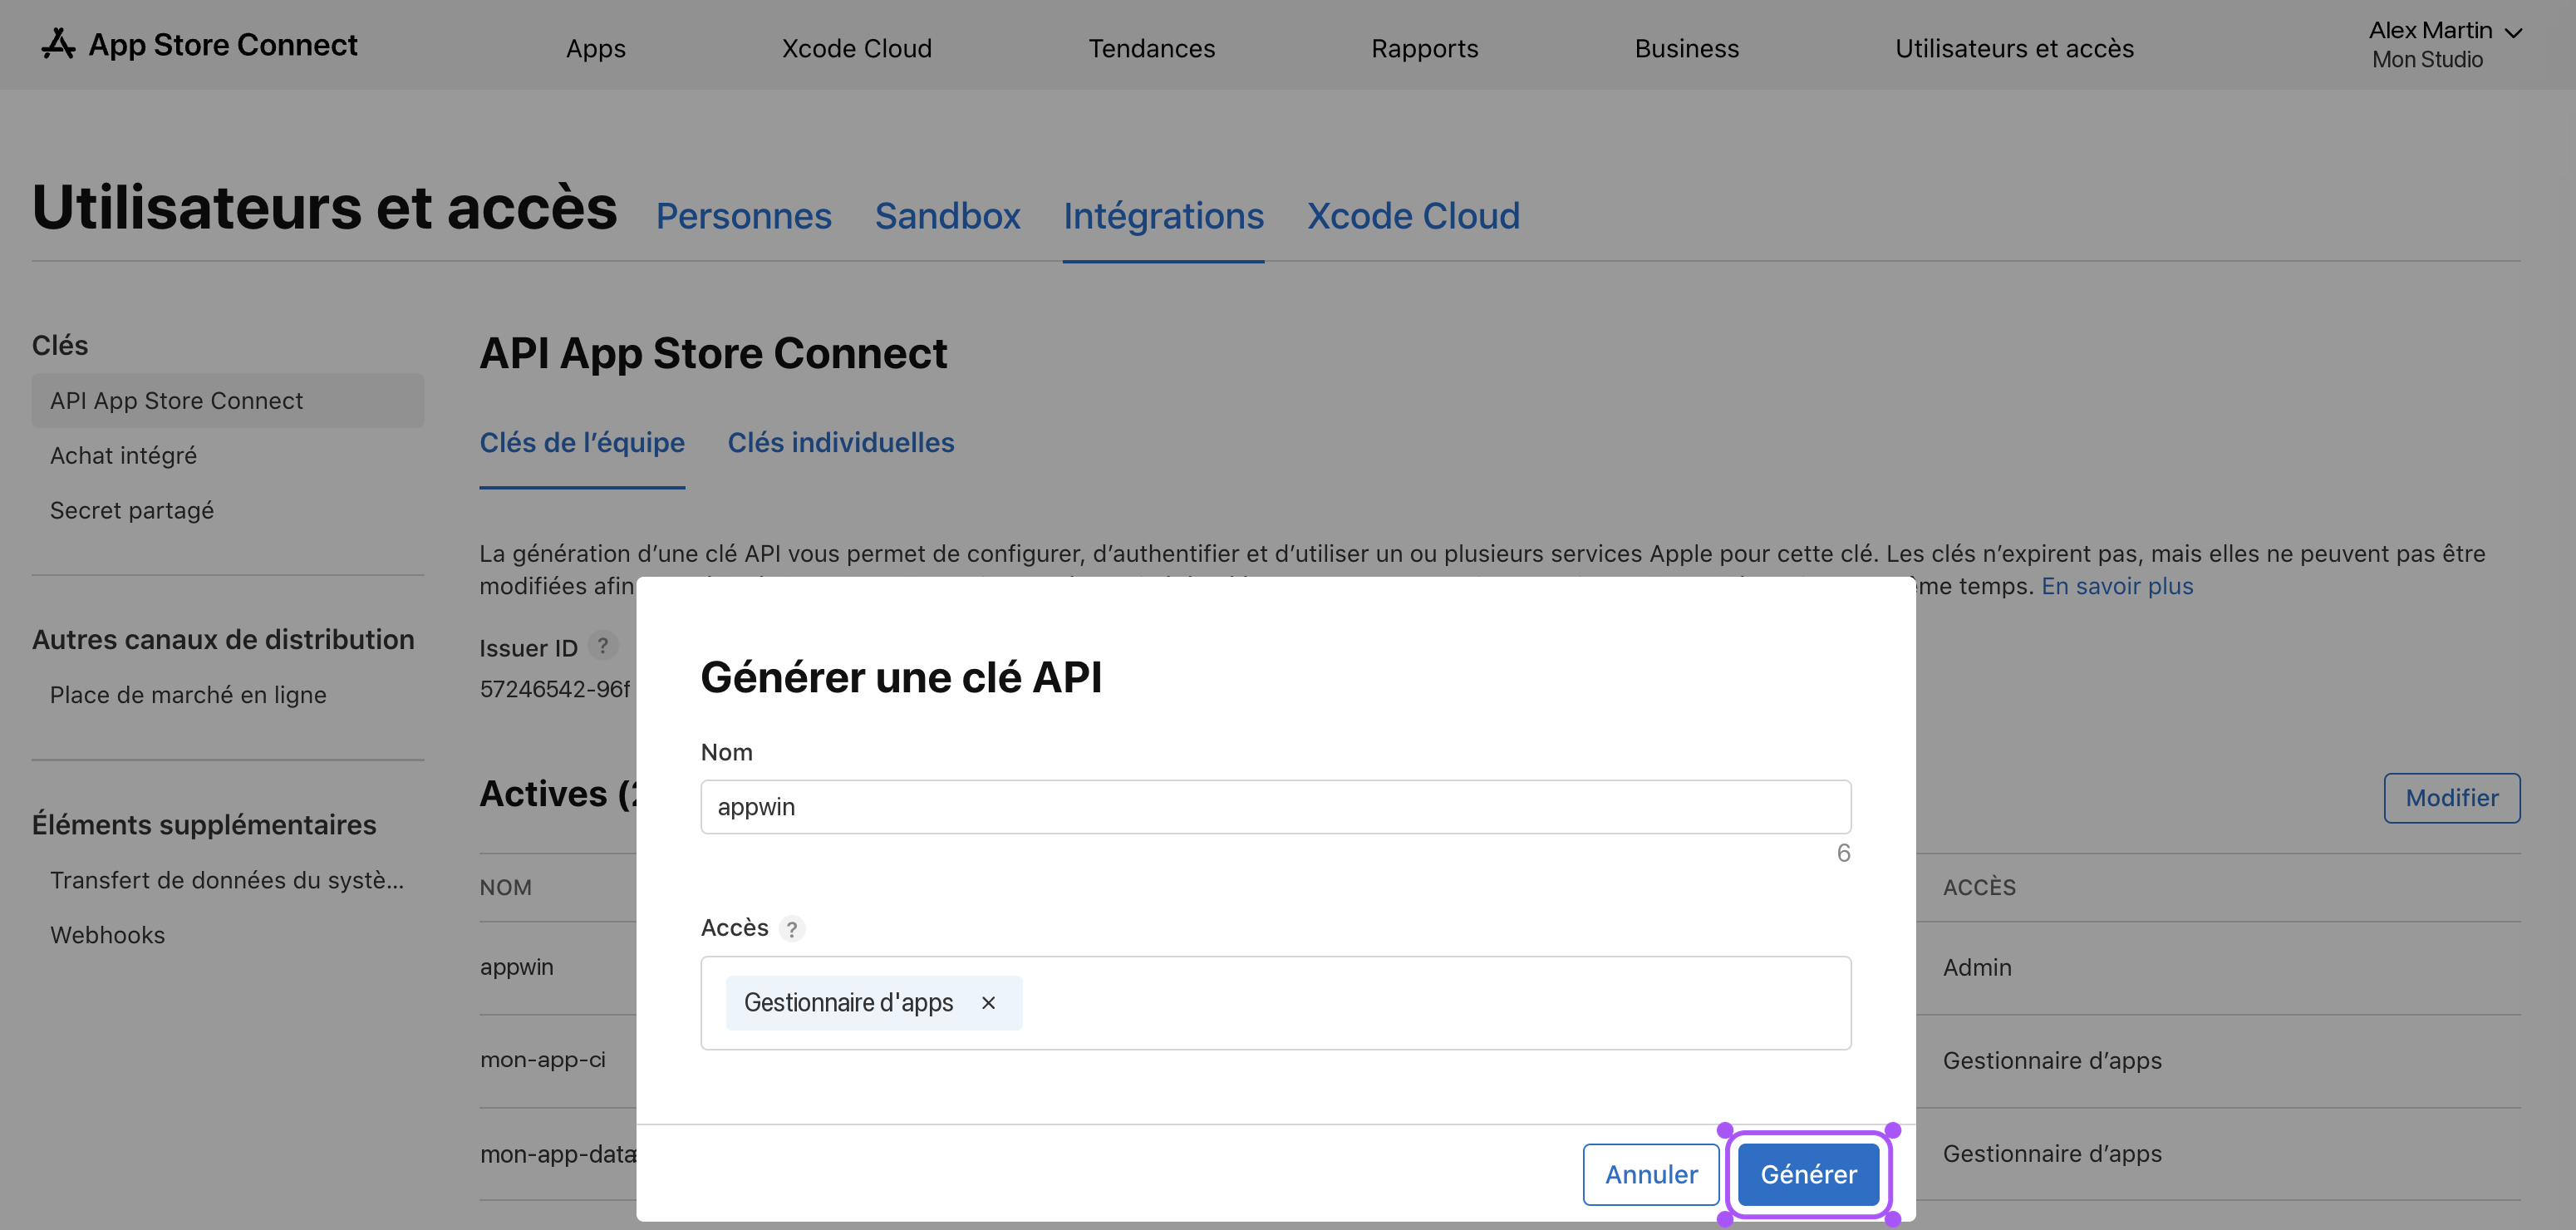Remove the Gestionnaire d'apps role chip
Image resolution: width=2576 pixels, height=1230 pixels.
coord(988,1003)
